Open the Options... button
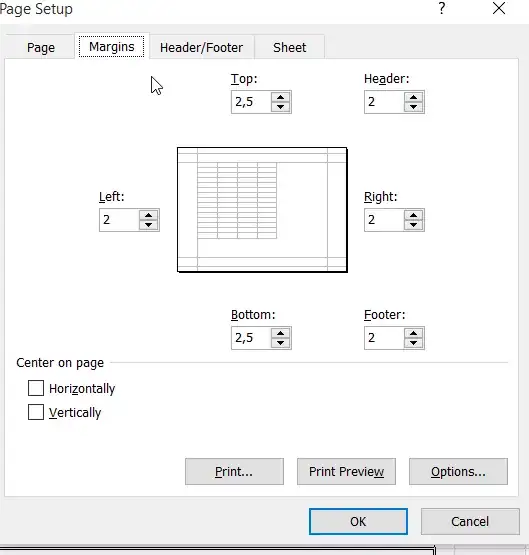The width and height of the screenshot is (529, 555). pos(458,471)
